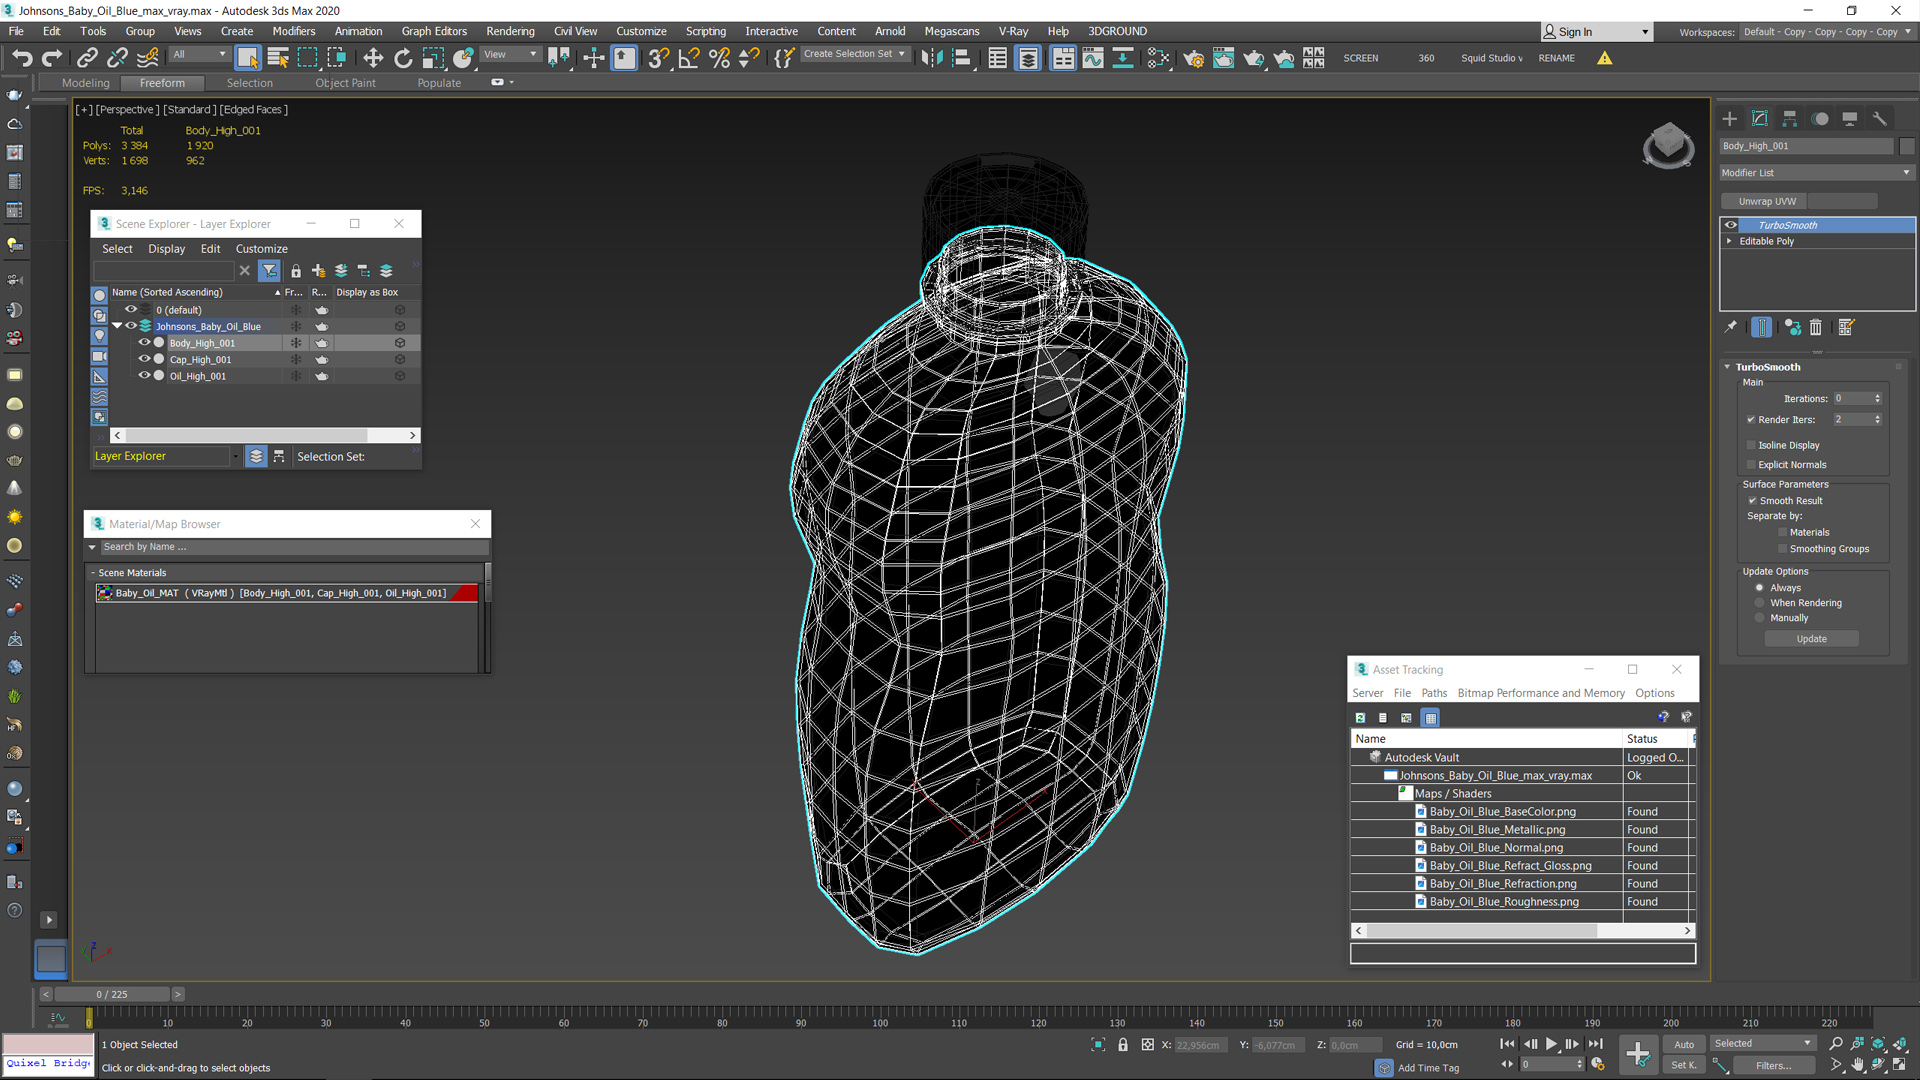This screenshot has width=1920, height=1080.
Task: Click the Sign In button
Action: pos(1574,32)
